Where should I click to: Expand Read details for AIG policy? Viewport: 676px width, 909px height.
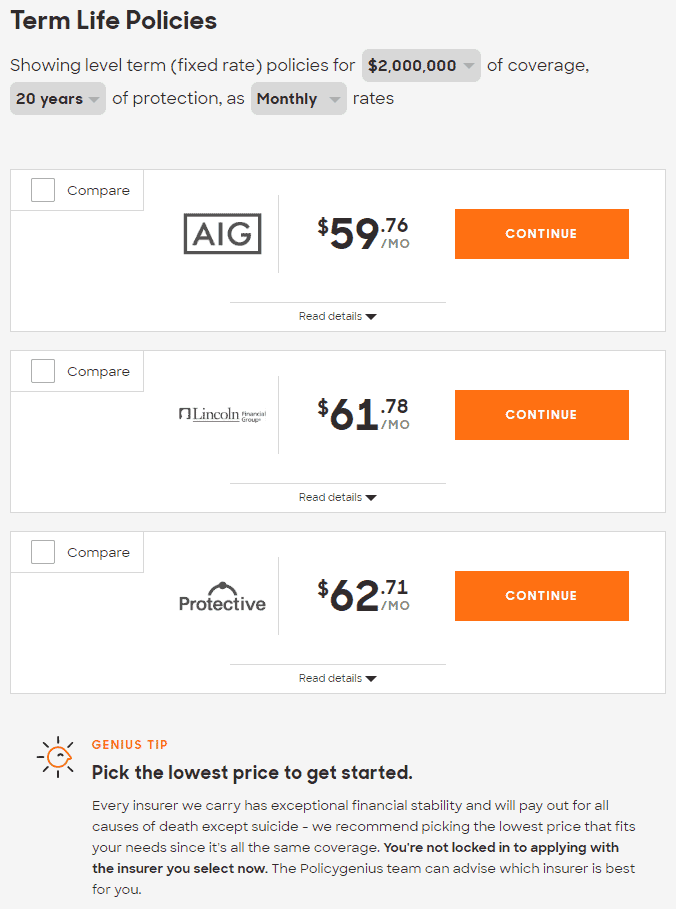coord(337,317)
